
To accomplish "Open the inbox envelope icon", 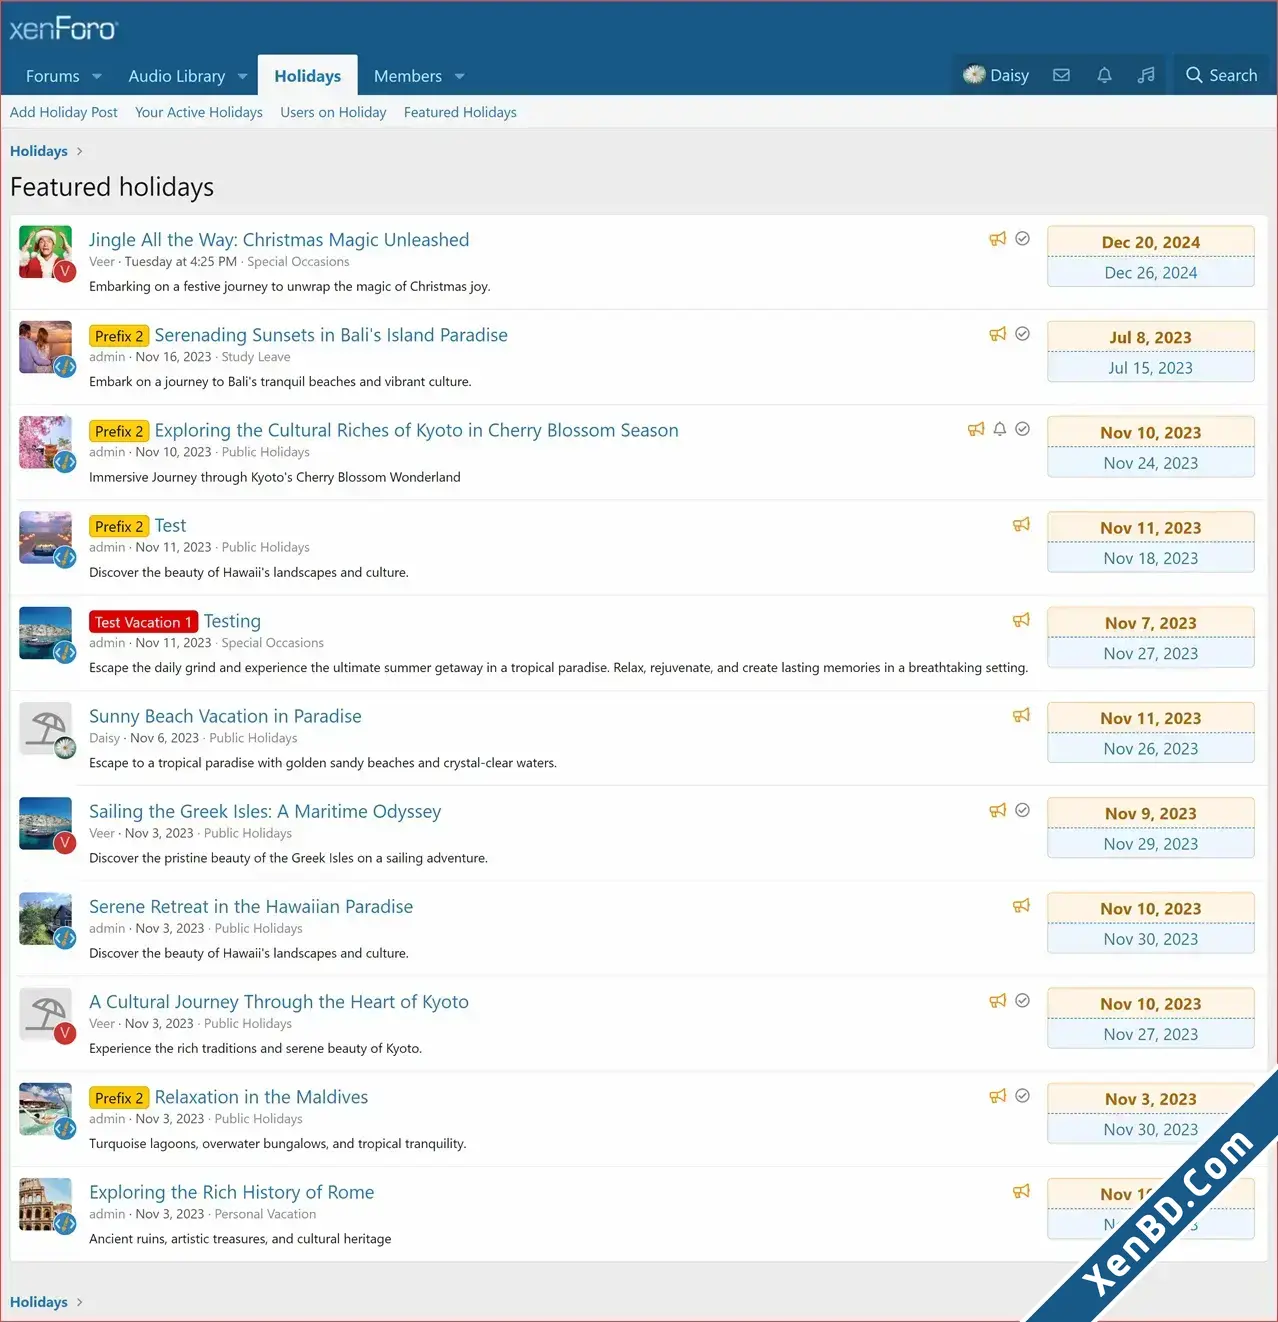I will [x=1061, y=75].
